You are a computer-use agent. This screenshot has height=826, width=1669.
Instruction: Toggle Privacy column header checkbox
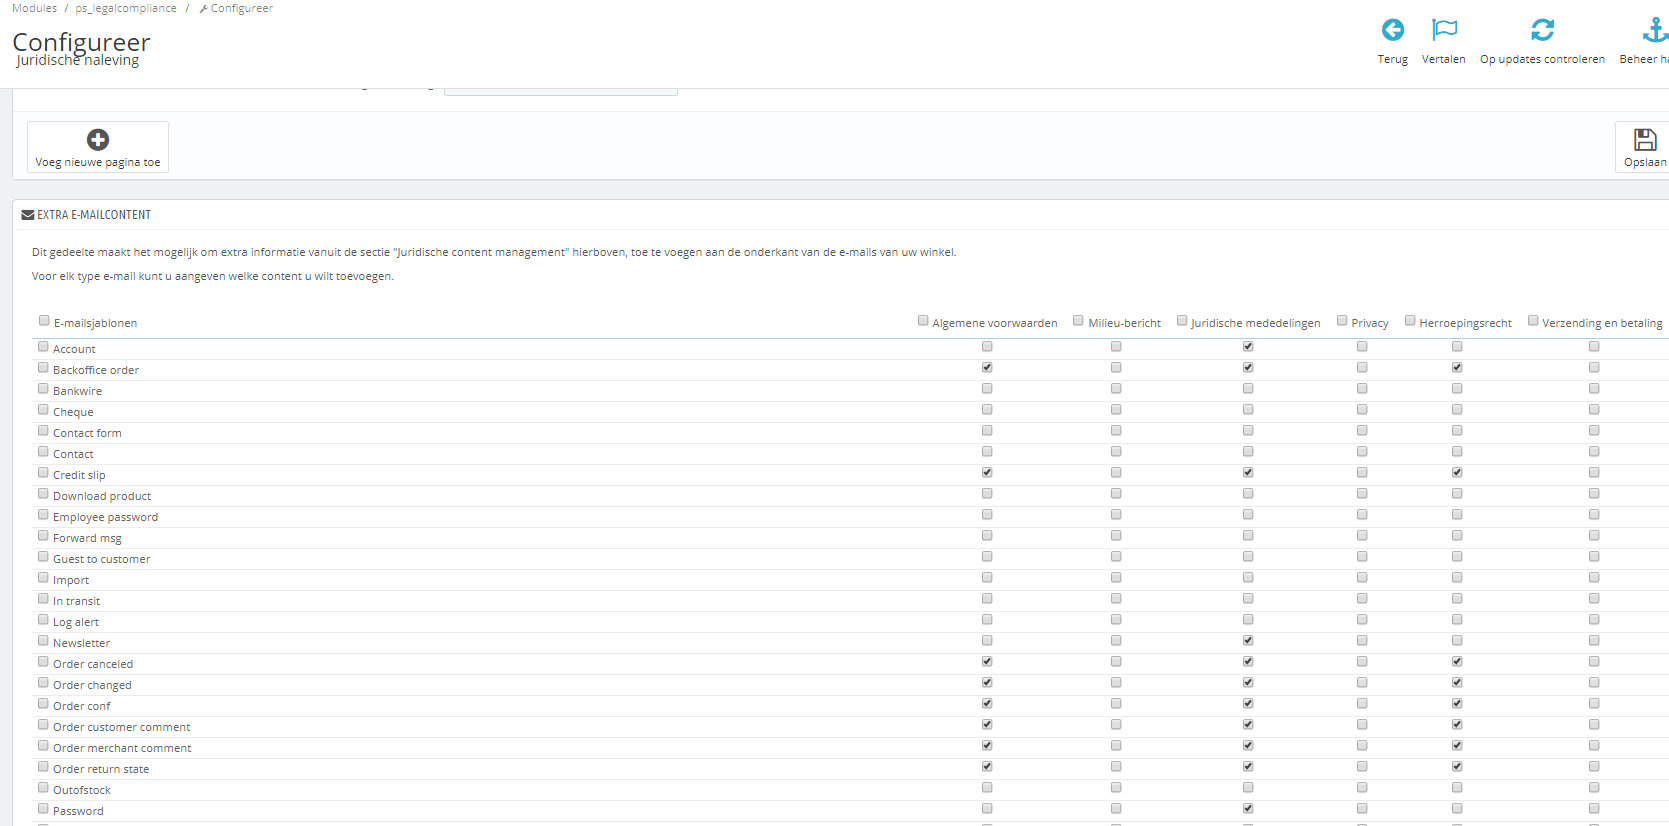(x=1342, y=321)
